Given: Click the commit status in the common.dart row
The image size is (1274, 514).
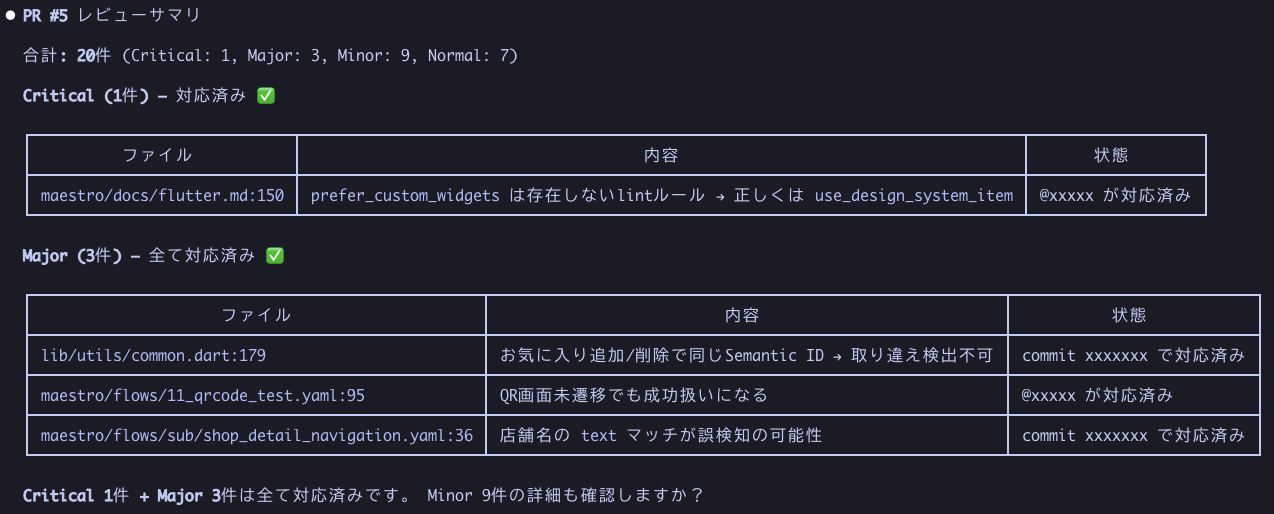Looking at the screenshot, I should (1133, 355).
